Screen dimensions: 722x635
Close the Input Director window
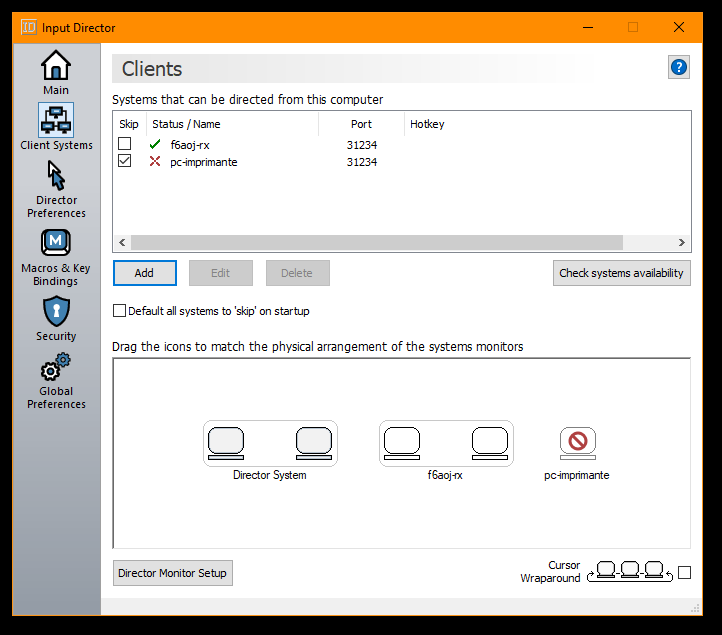tap(679, 28)
